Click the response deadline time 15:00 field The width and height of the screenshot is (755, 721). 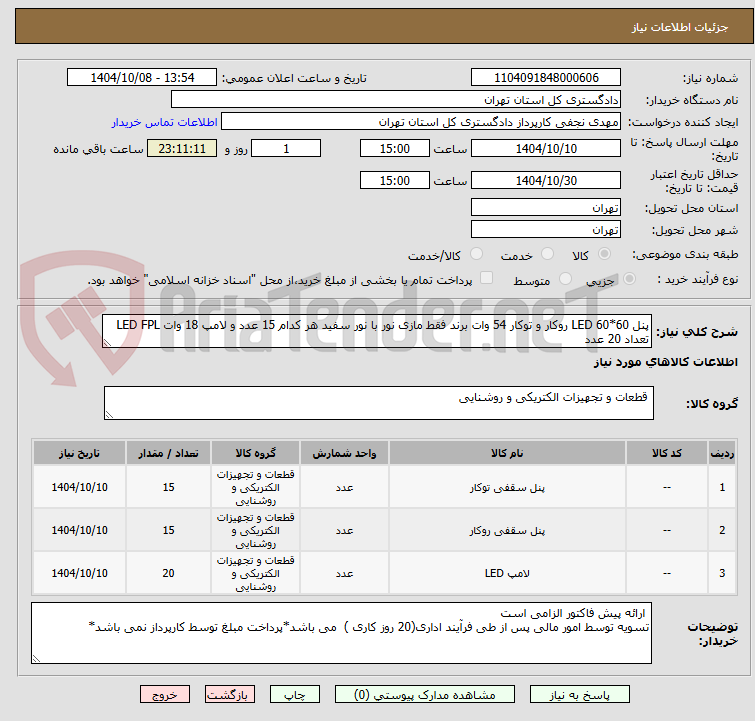tap(394, 148)
